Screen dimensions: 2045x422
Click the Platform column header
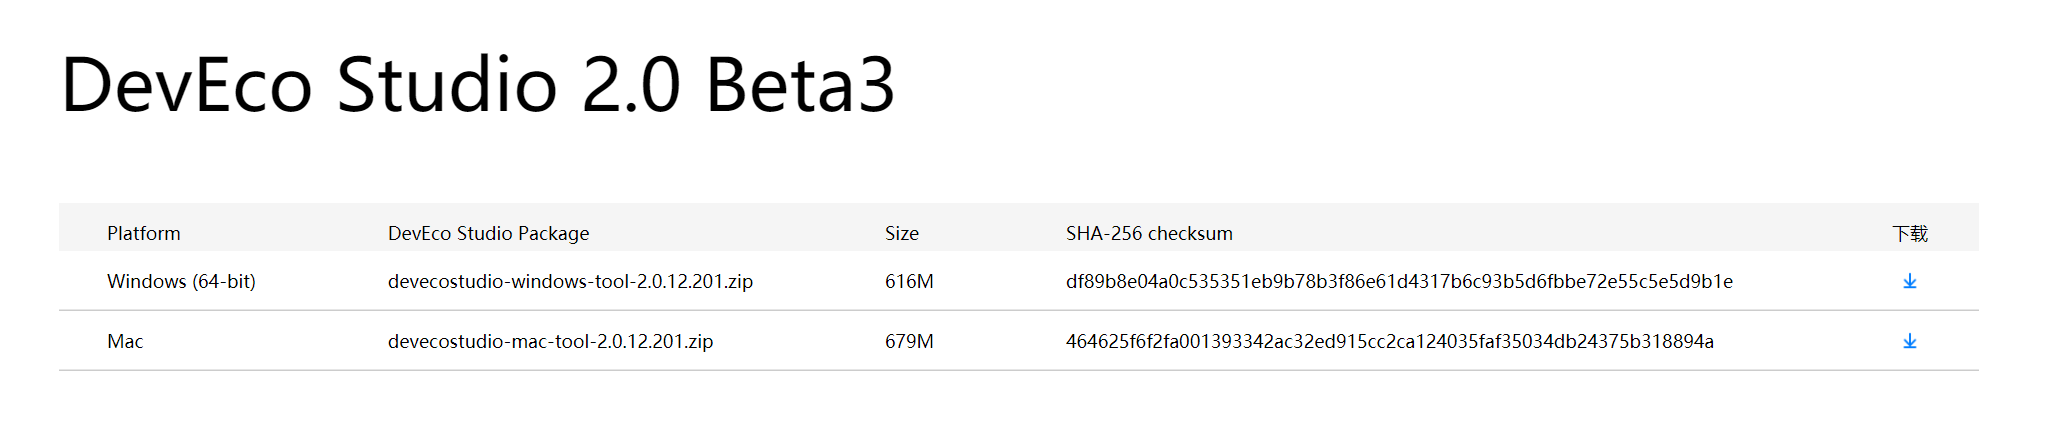point(144,233)
